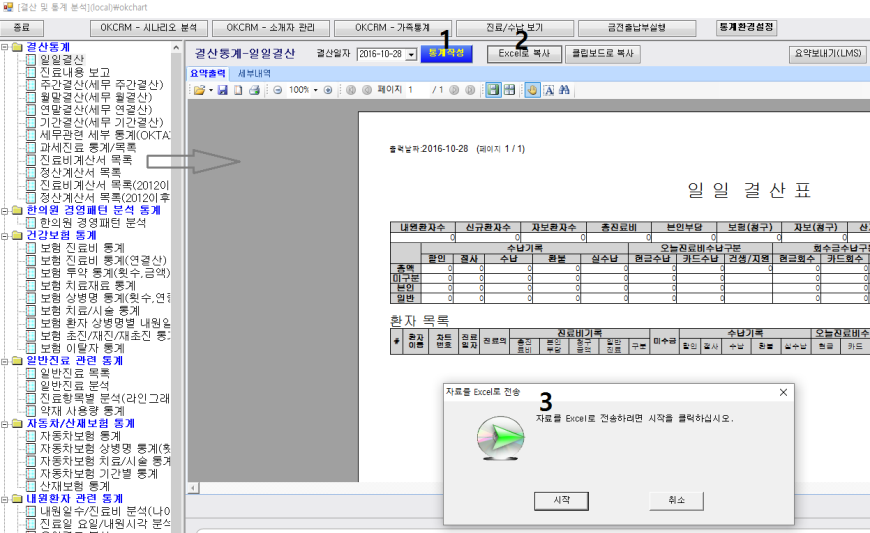
Task: Select 정산계산서 목록 tree item
Action: (x=80, y=172)
